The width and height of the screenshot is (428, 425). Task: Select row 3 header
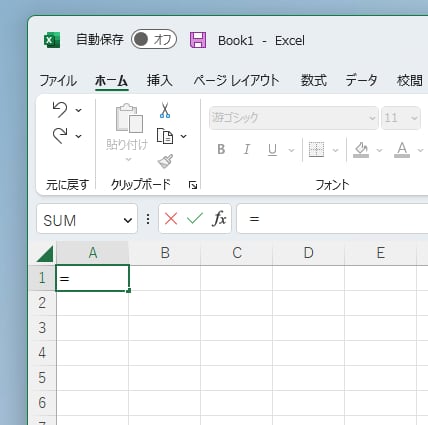pyautogui.click(x=42, y=328)
